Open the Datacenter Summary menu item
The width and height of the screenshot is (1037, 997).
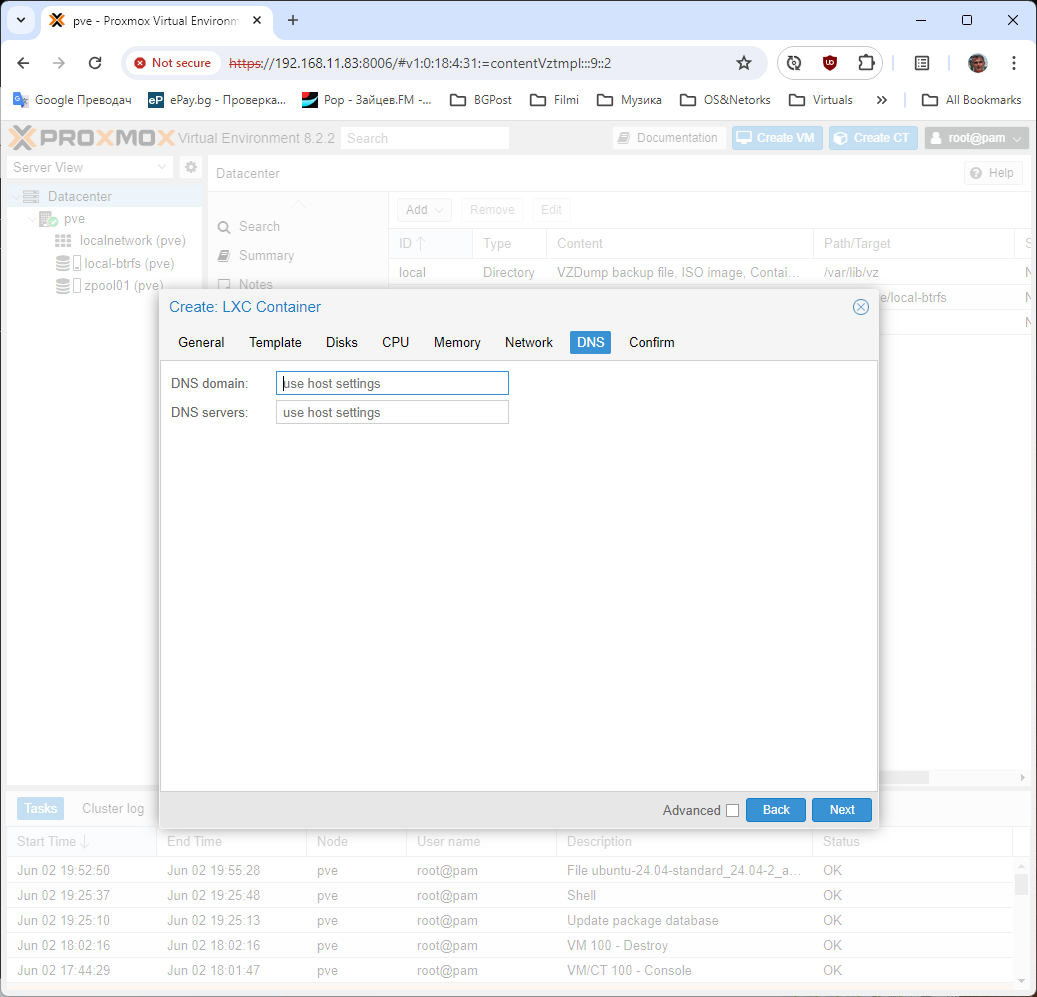tap(266, 256)
